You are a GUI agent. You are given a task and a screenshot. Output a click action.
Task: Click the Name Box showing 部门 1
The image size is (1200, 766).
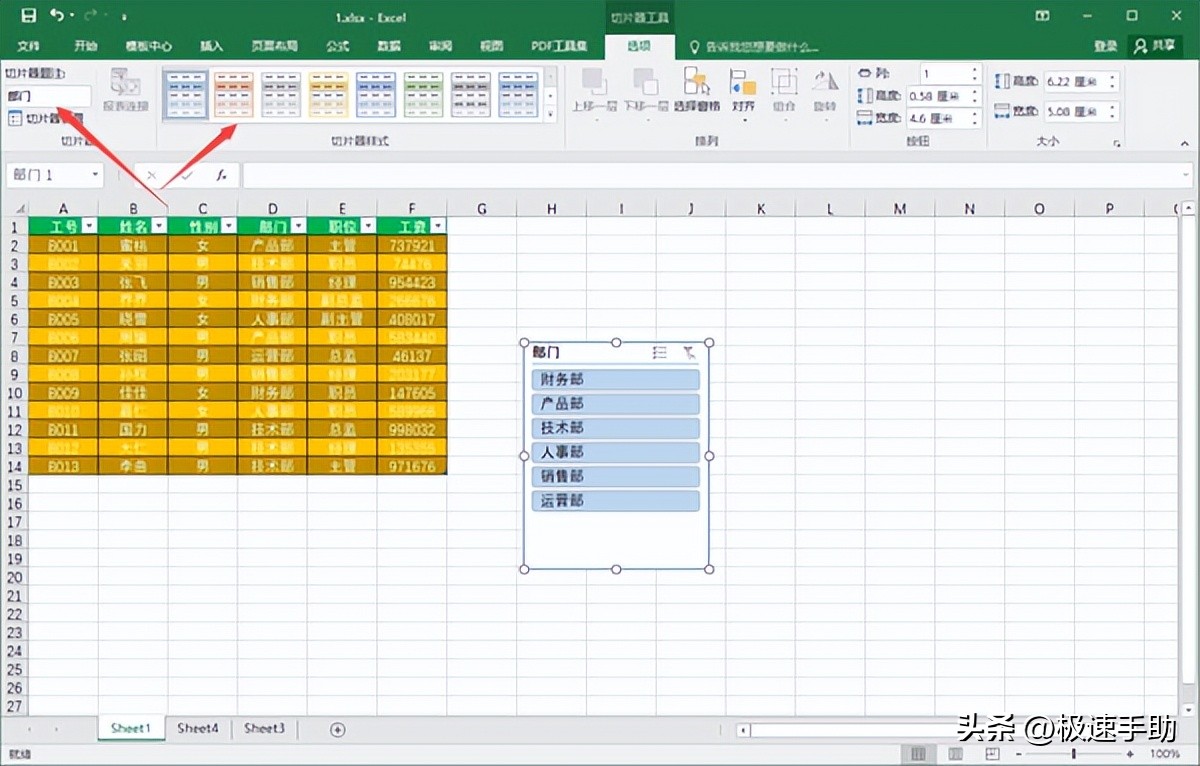[x=48, y=174]
